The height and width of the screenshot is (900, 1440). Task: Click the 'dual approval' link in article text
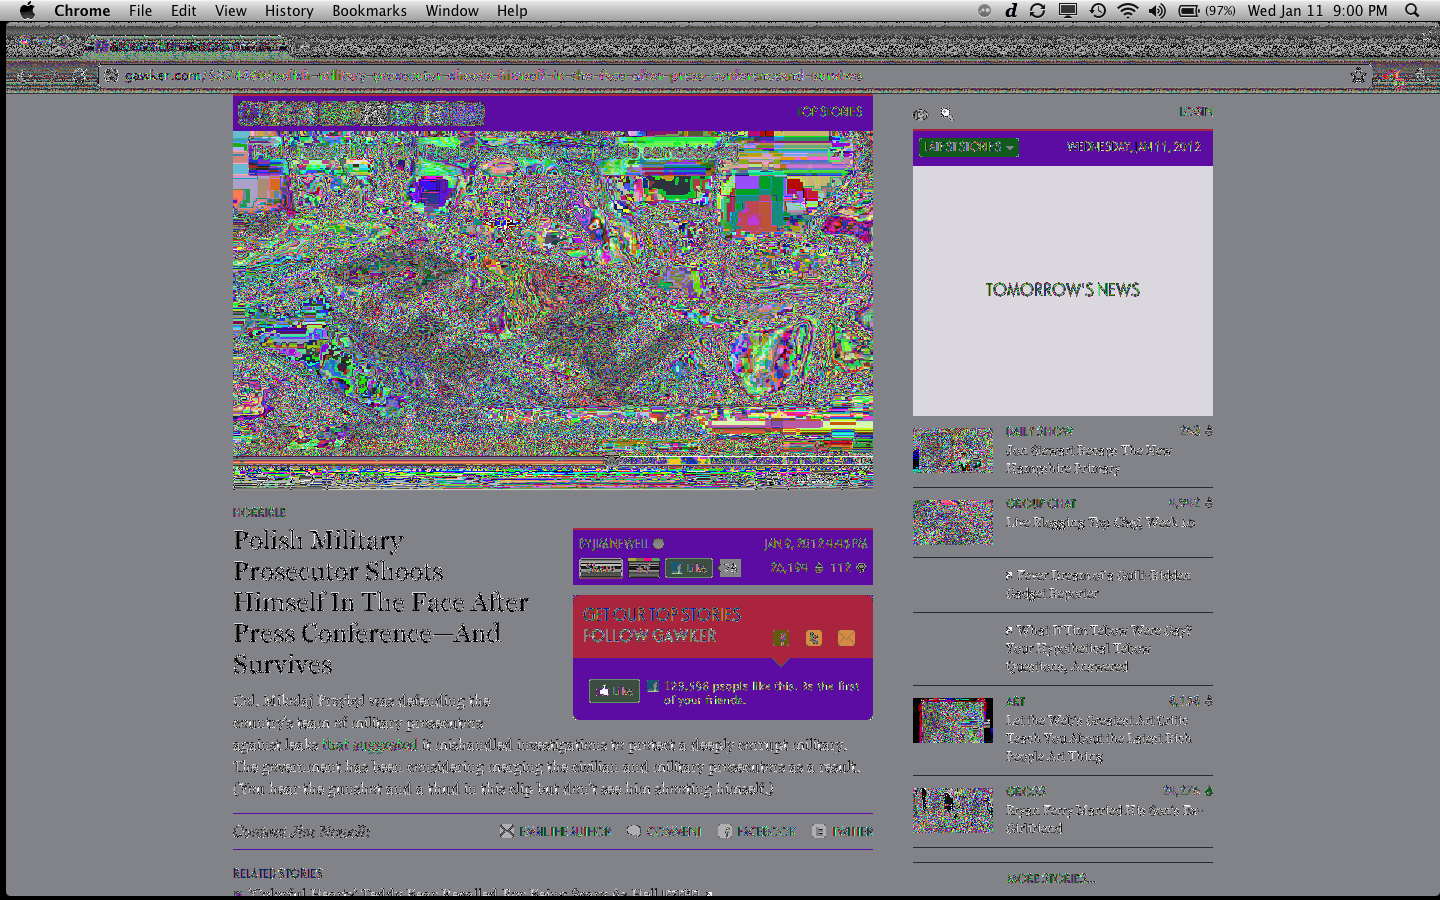(368, 744)
